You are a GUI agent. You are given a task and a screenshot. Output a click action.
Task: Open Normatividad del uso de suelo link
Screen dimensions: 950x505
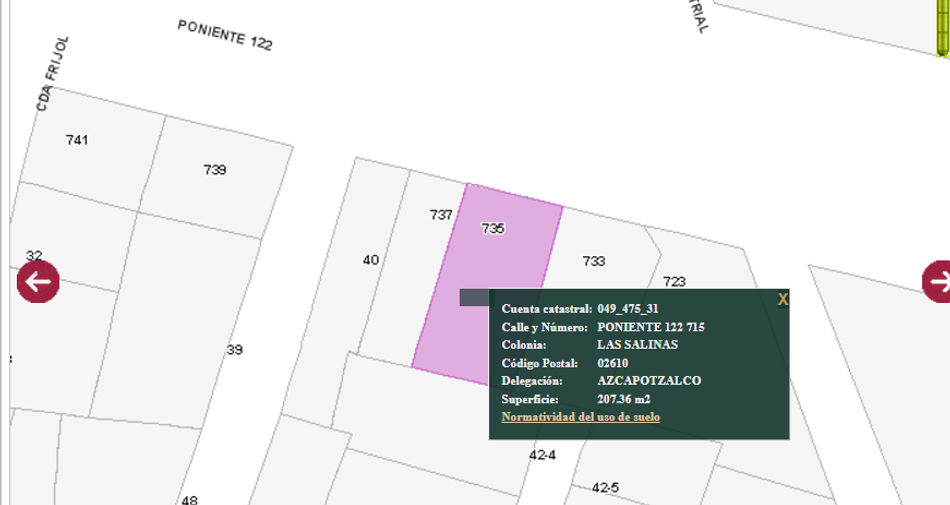coord(580,417)
